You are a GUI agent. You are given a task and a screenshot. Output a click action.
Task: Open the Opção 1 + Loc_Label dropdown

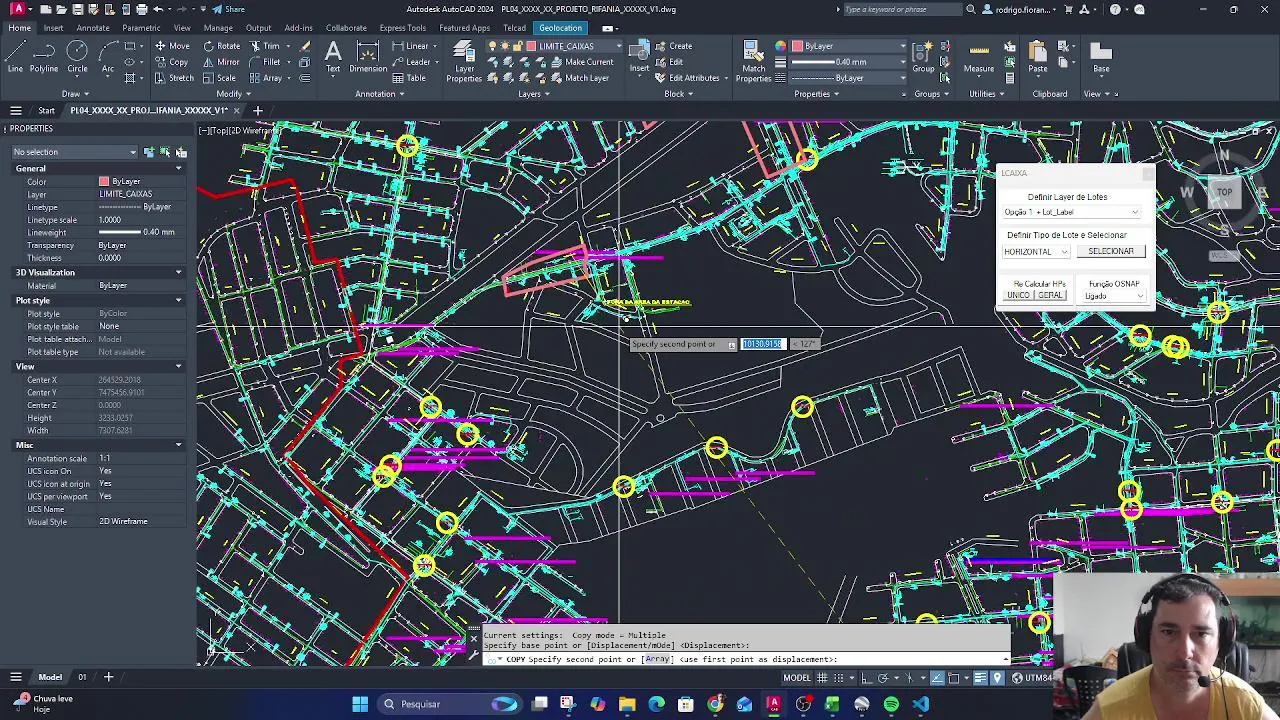tap(1072, 212)
